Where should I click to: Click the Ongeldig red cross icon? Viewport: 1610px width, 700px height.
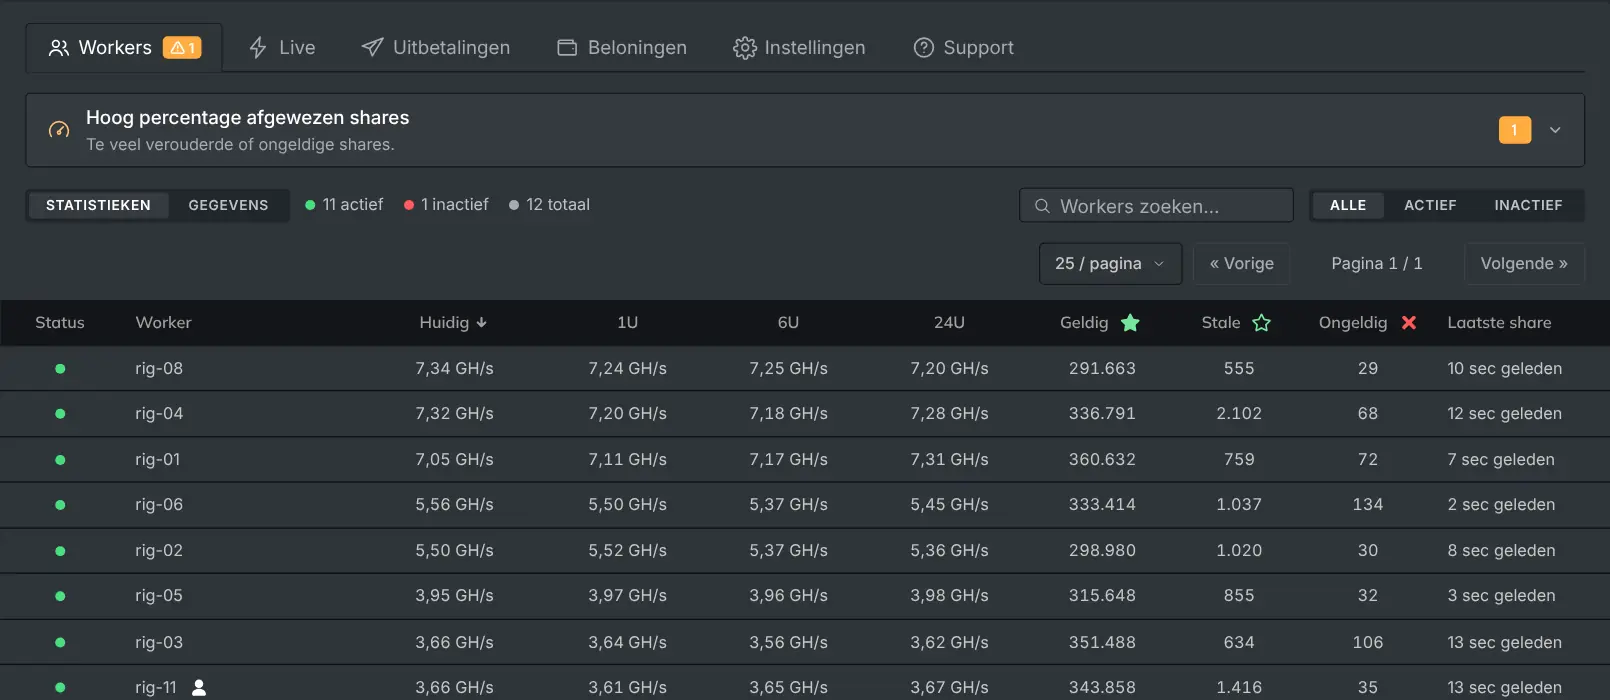point(1409,323)
